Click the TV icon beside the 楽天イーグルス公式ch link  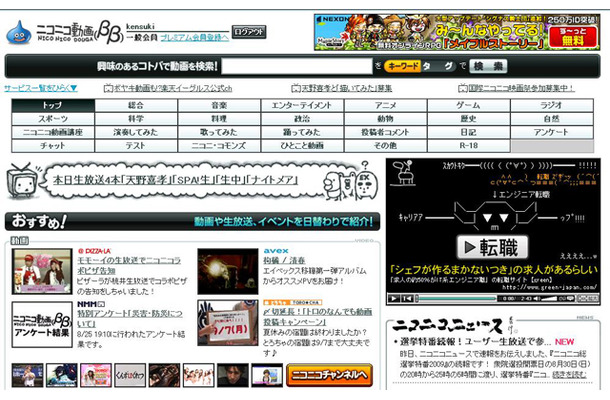coord(108,88)
